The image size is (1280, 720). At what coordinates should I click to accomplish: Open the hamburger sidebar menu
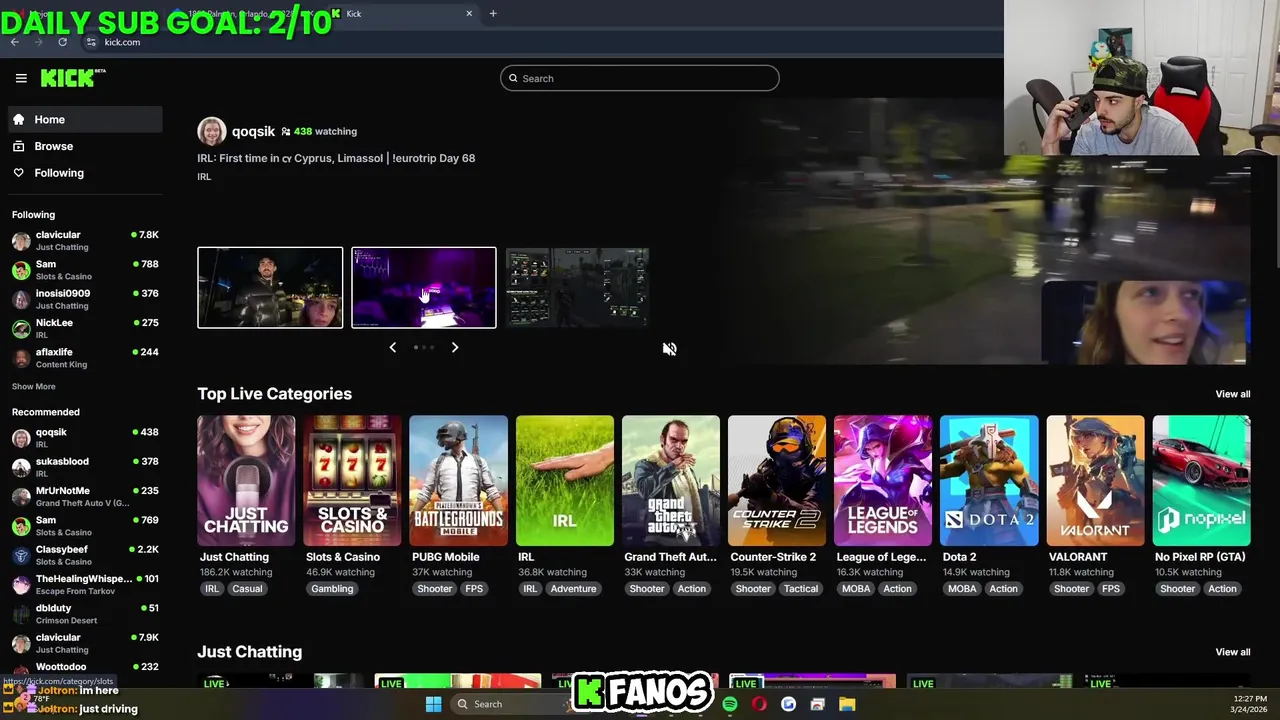pos(21,78)
